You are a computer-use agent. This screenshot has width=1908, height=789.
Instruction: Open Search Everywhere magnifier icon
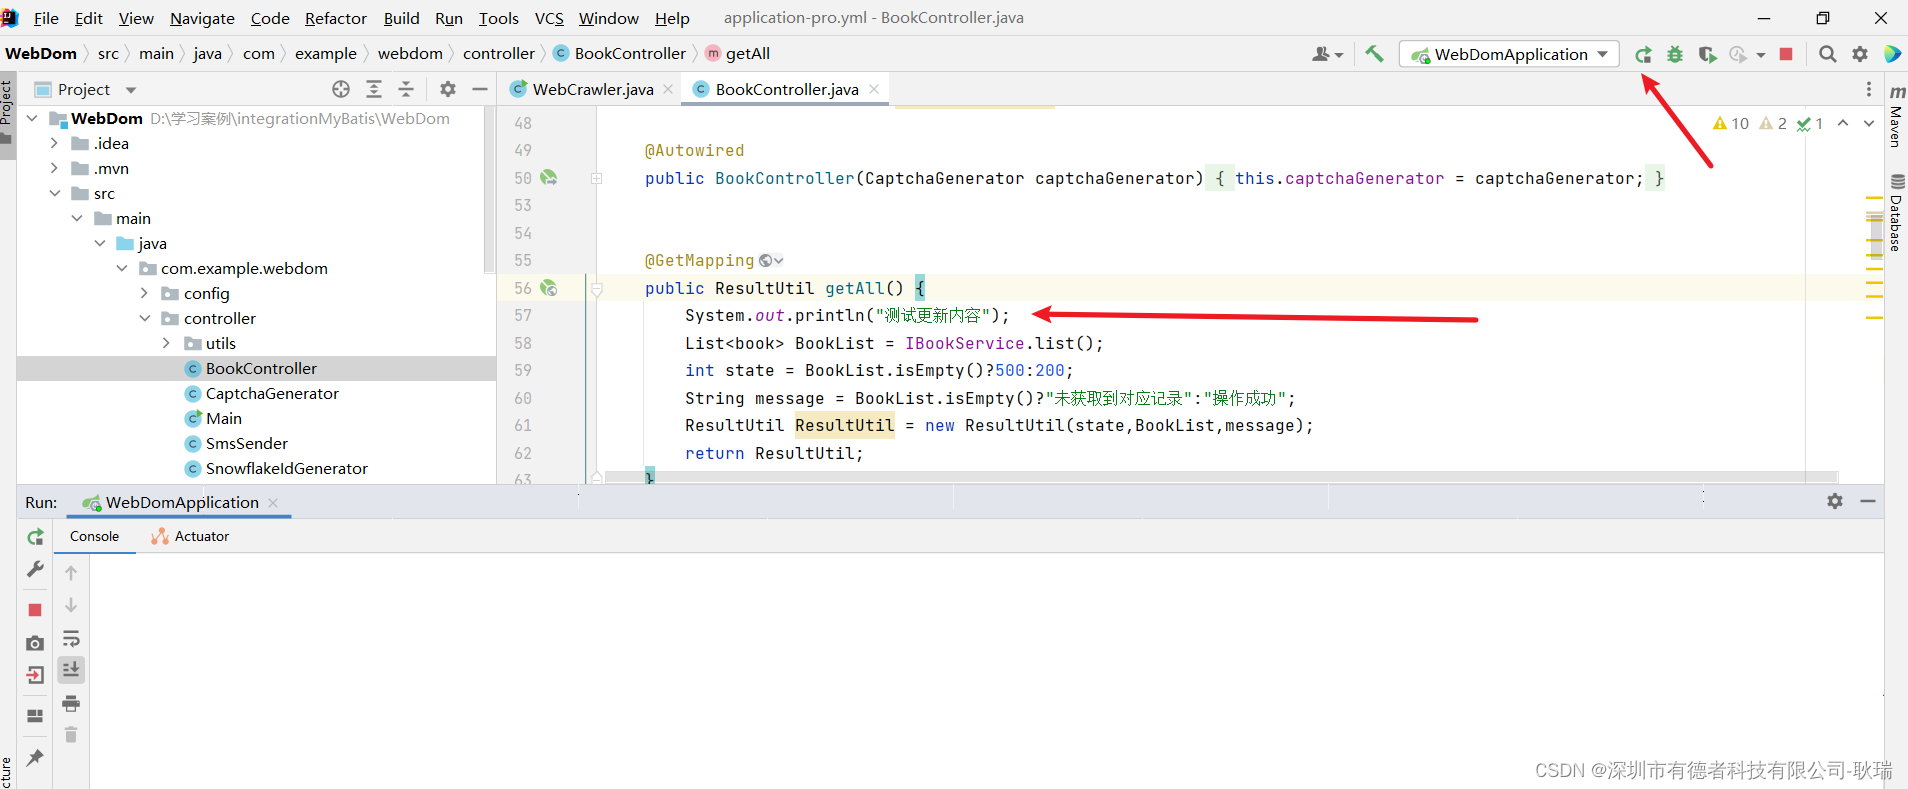tap(1827, 54)
